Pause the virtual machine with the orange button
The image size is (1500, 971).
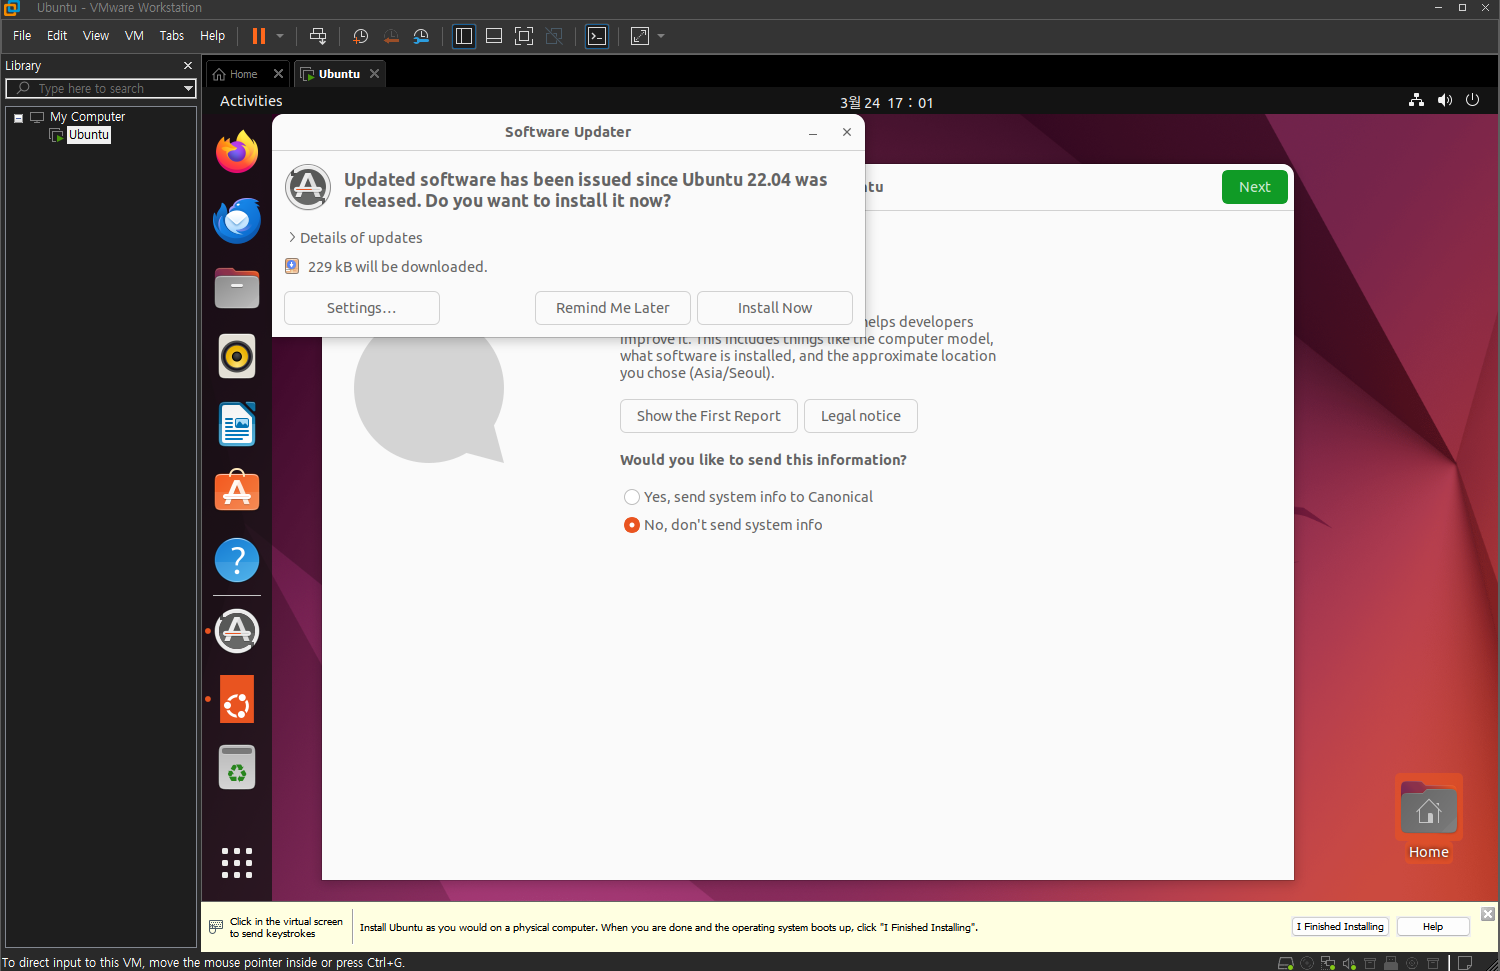tap(259, 36)
